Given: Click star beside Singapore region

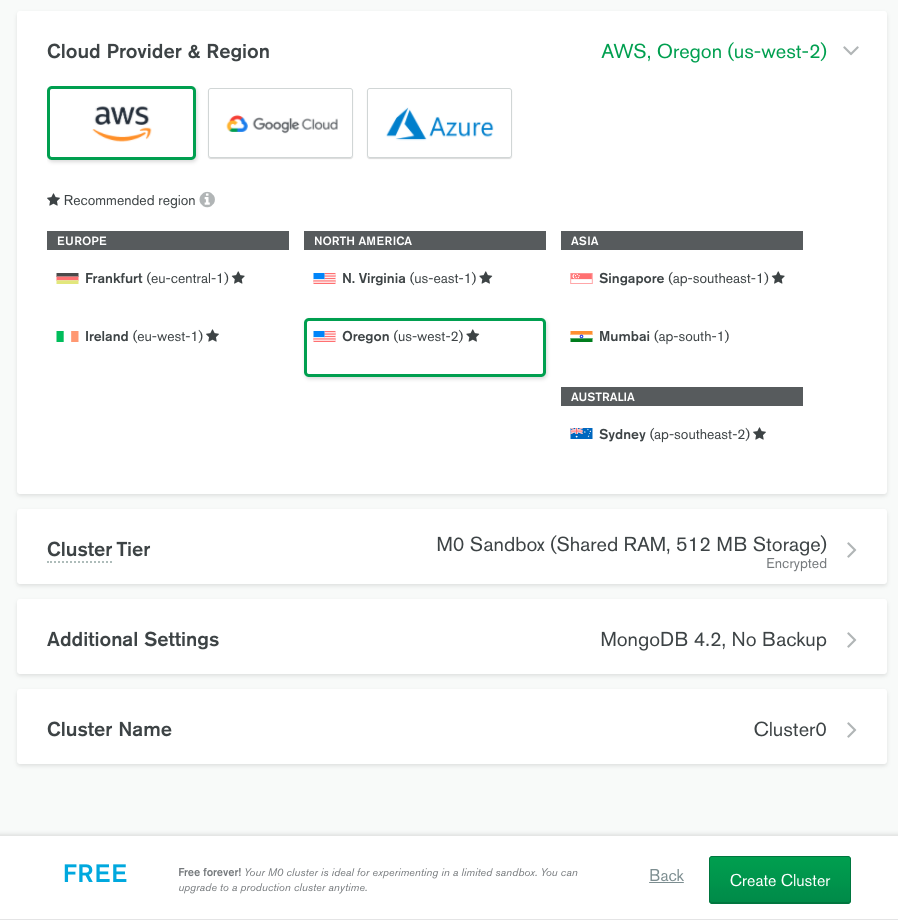Looking at the screenshot, I should pyautogui.click(x=778, y=278).
